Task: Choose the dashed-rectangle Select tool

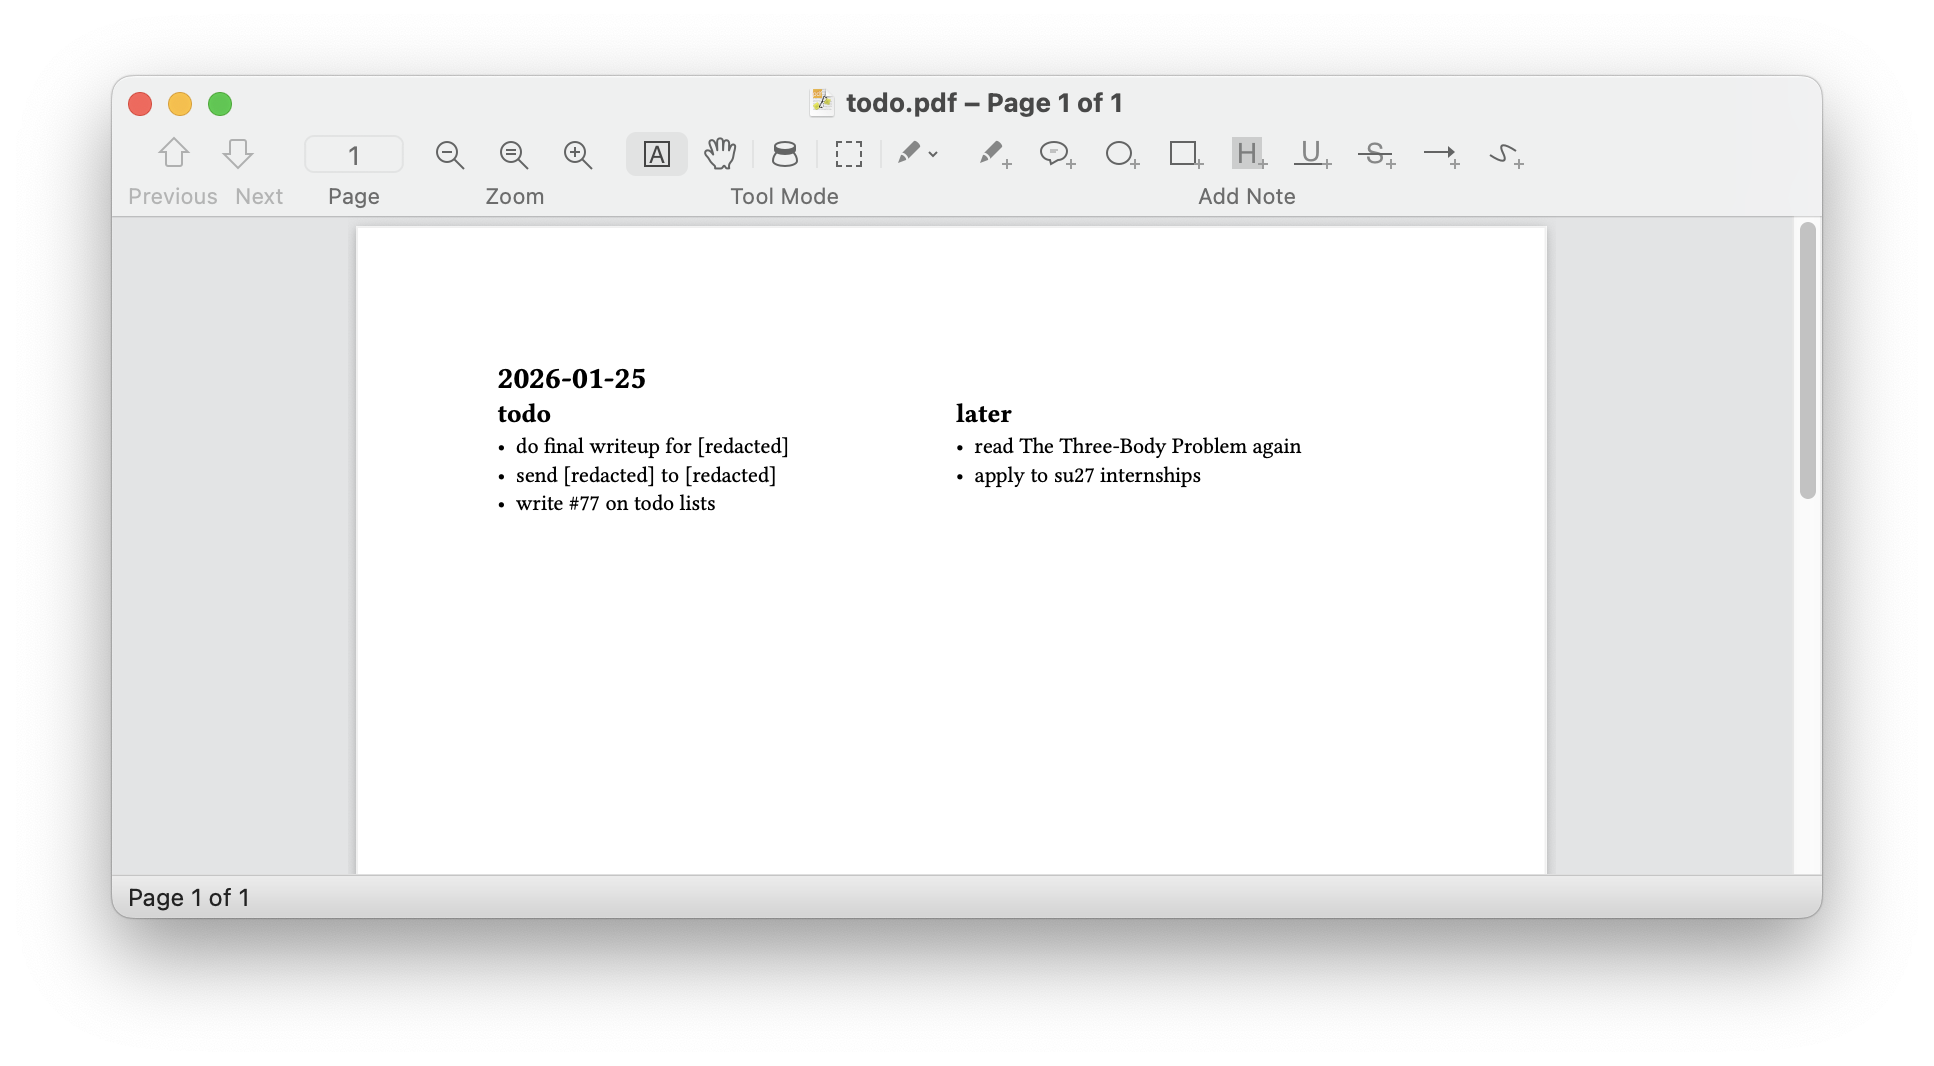Action: 849,154
